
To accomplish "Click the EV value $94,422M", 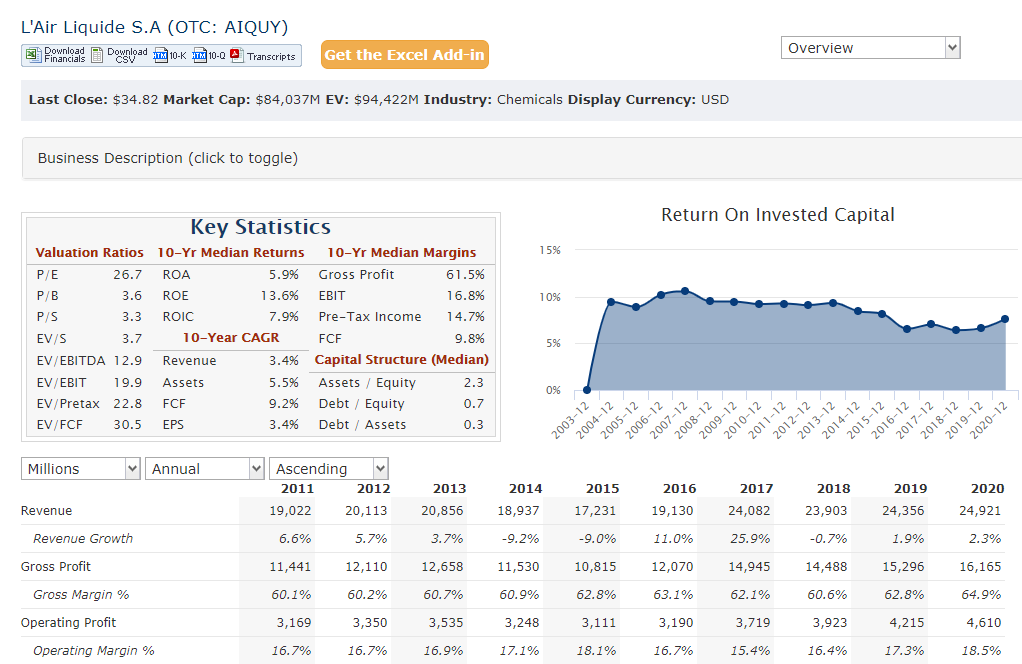I will point(386,100).
